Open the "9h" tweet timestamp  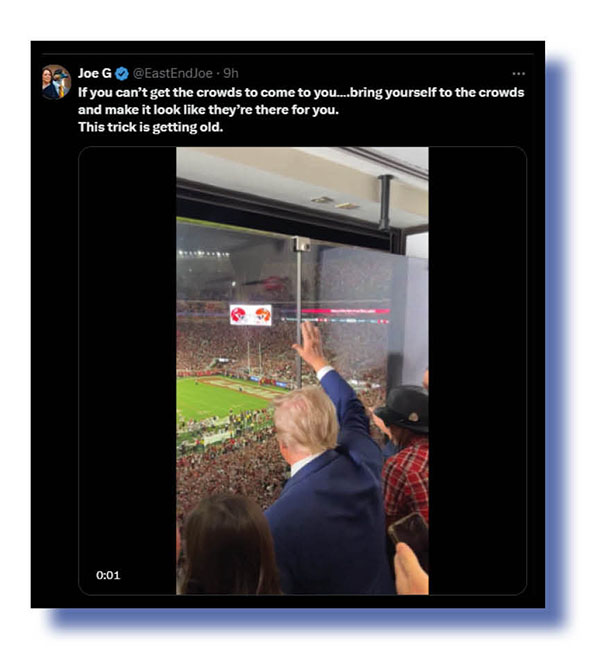coord(231,74)
